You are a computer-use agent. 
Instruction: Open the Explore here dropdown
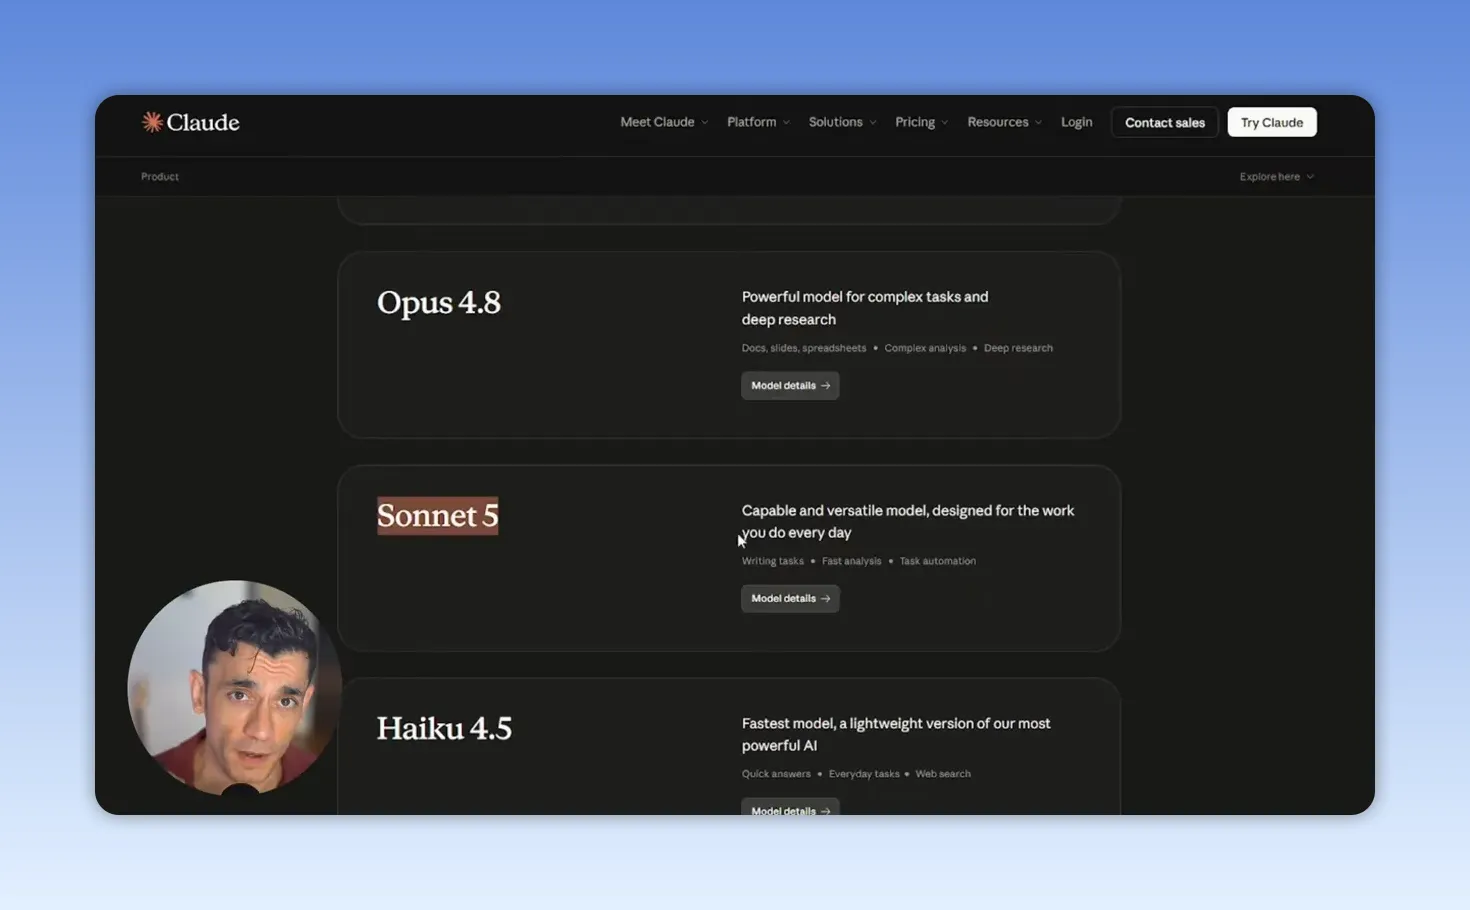(x=1277, y=177)
